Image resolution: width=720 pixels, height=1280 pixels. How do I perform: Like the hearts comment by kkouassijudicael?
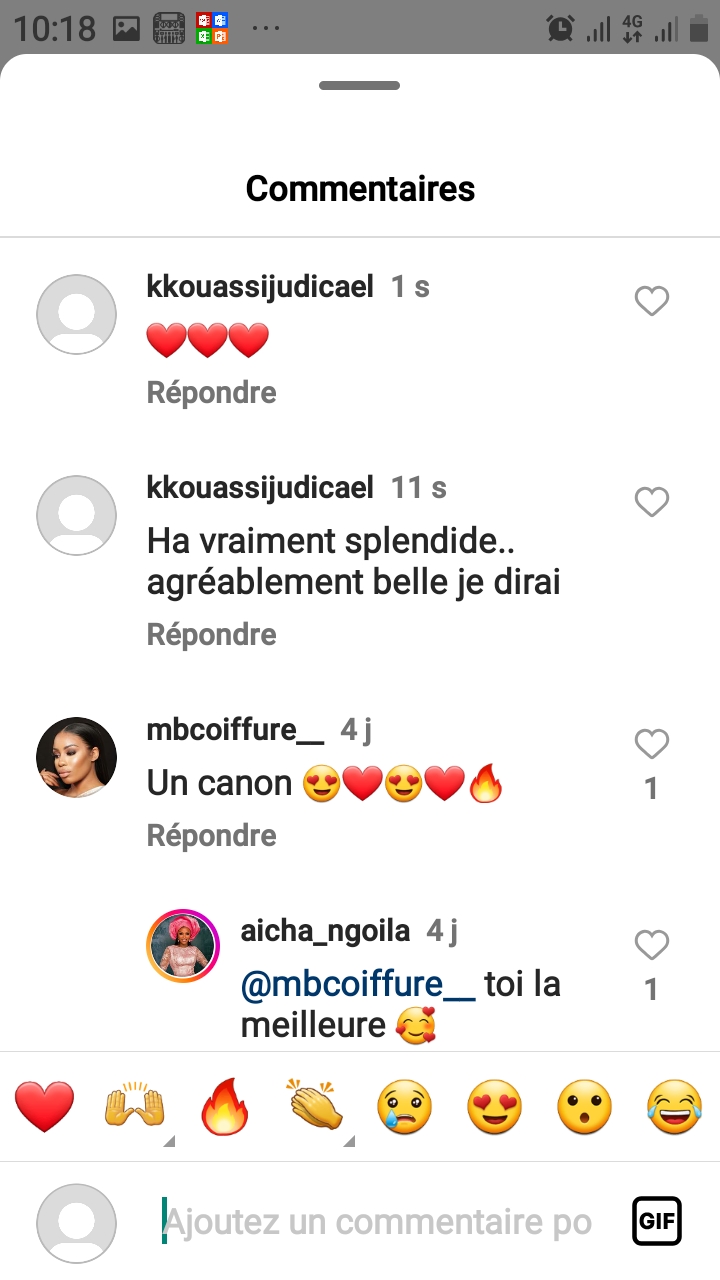point(652,301)
